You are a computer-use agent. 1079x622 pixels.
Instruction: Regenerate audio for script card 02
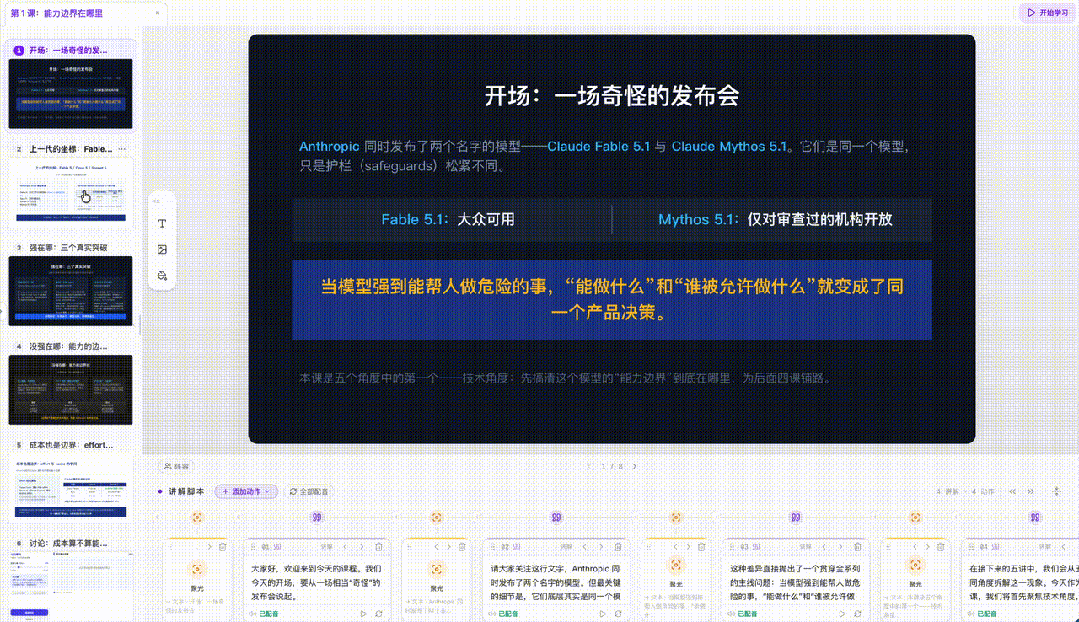[618, 613]
